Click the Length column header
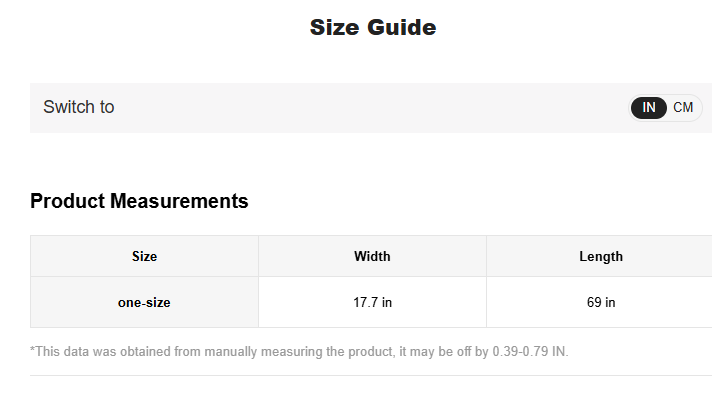Image resolution: width=712 pixels, height=411 pixels. [x=600, y=257]
